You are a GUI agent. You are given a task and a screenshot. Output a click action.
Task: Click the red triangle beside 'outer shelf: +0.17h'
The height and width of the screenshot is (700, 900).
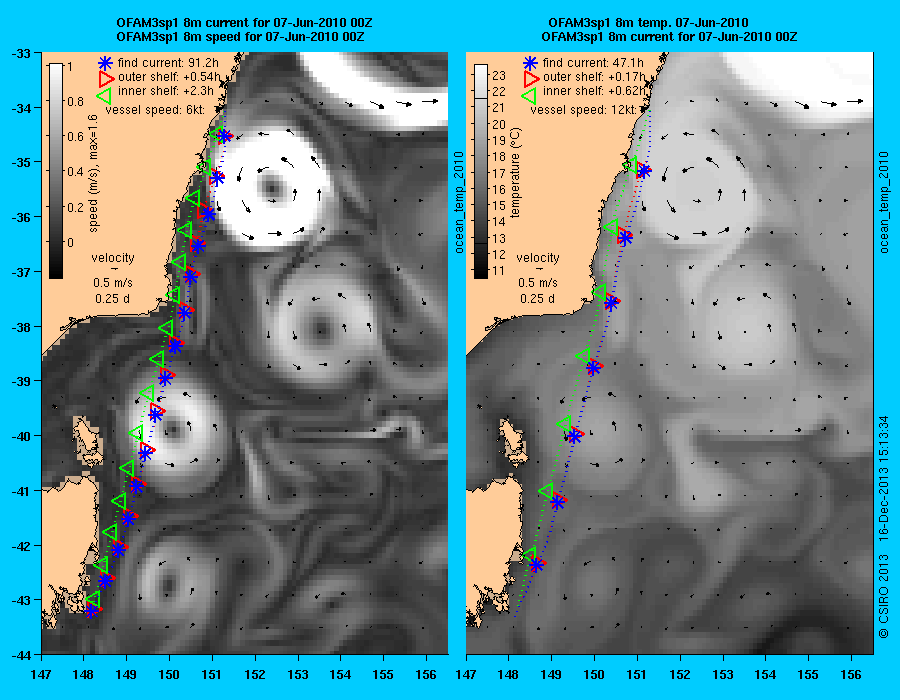coord(532,77)
